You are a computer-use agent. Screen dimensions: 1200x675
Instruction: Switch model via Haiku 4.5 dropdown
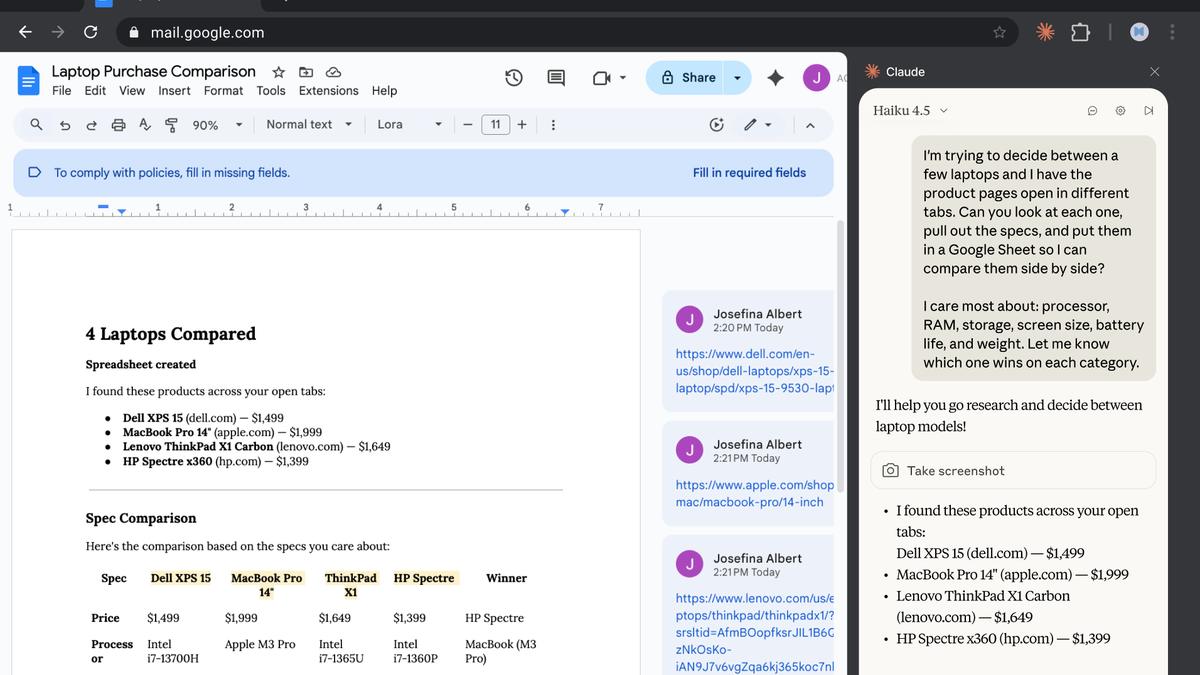pyautogui.click(x=911, y=110)
